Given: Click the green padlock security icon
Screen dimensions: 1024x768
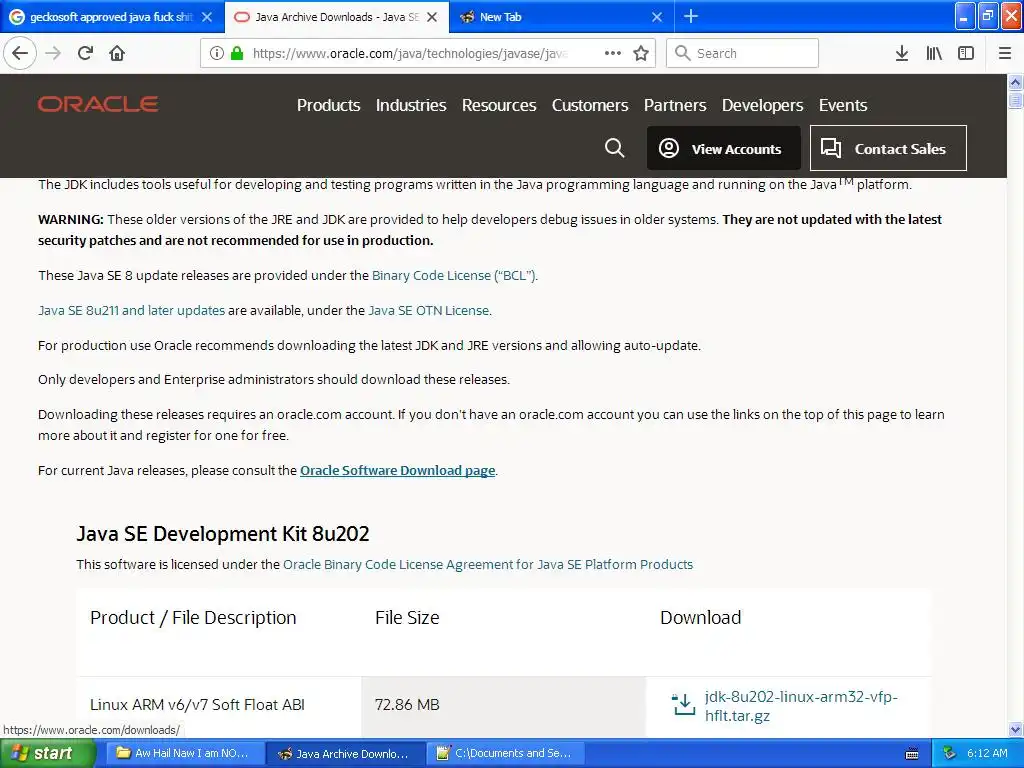Looking at the screenshot, I should click(x=237, y=53).
